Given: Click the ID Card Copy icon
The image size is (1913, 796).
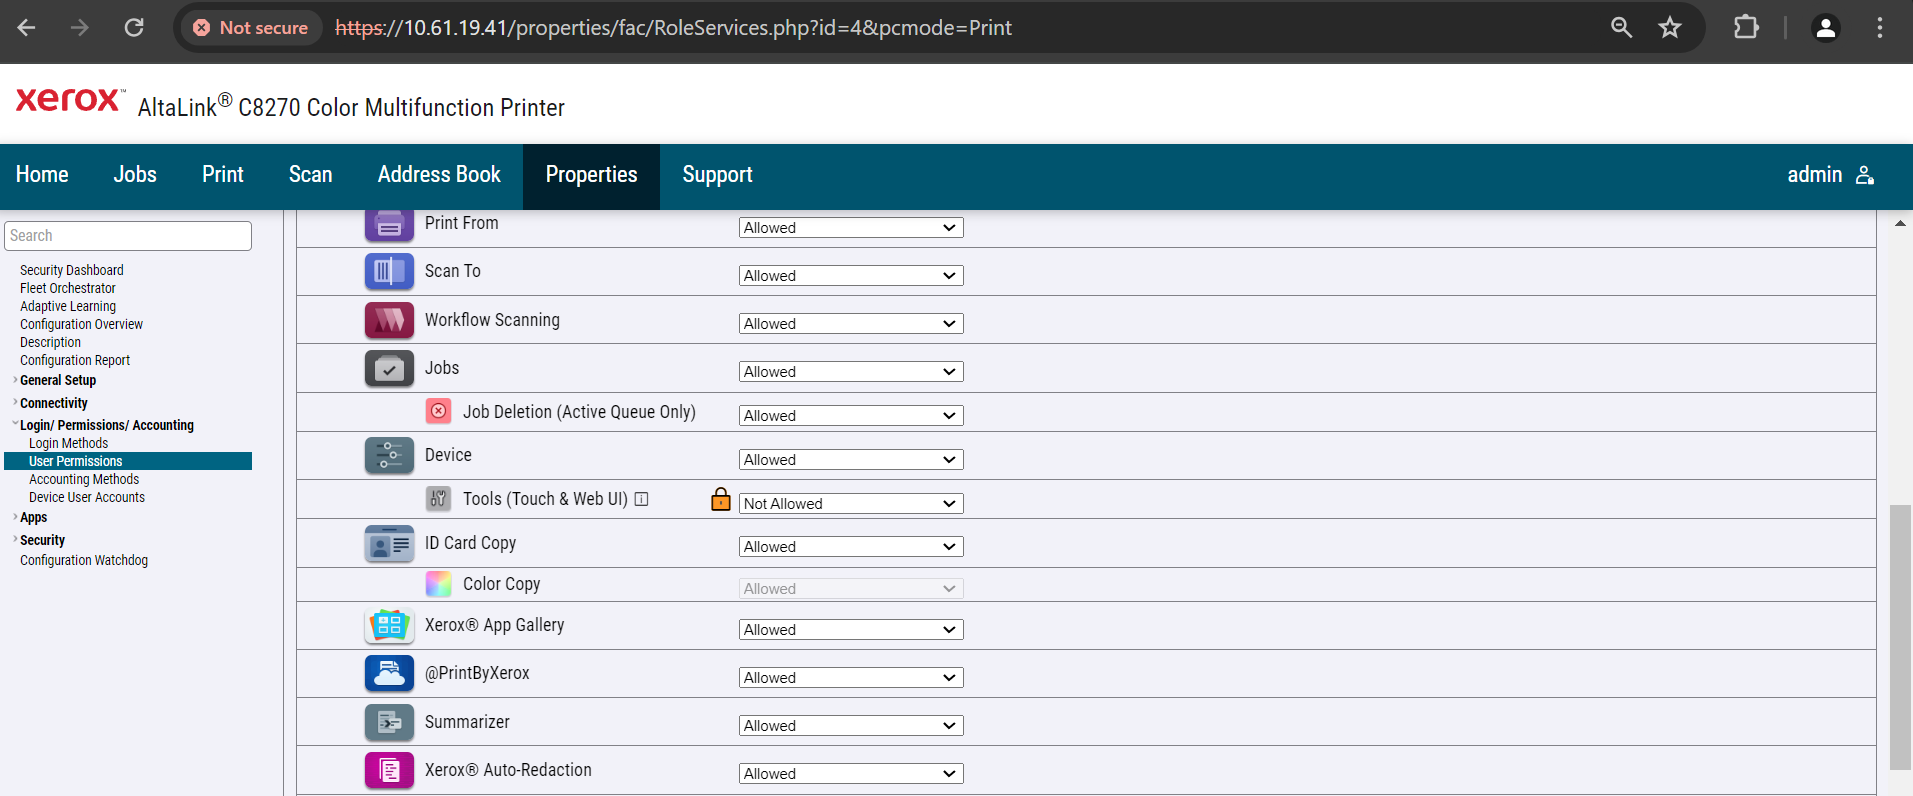Looking at the screenshot, I should [x=389, y=544].
